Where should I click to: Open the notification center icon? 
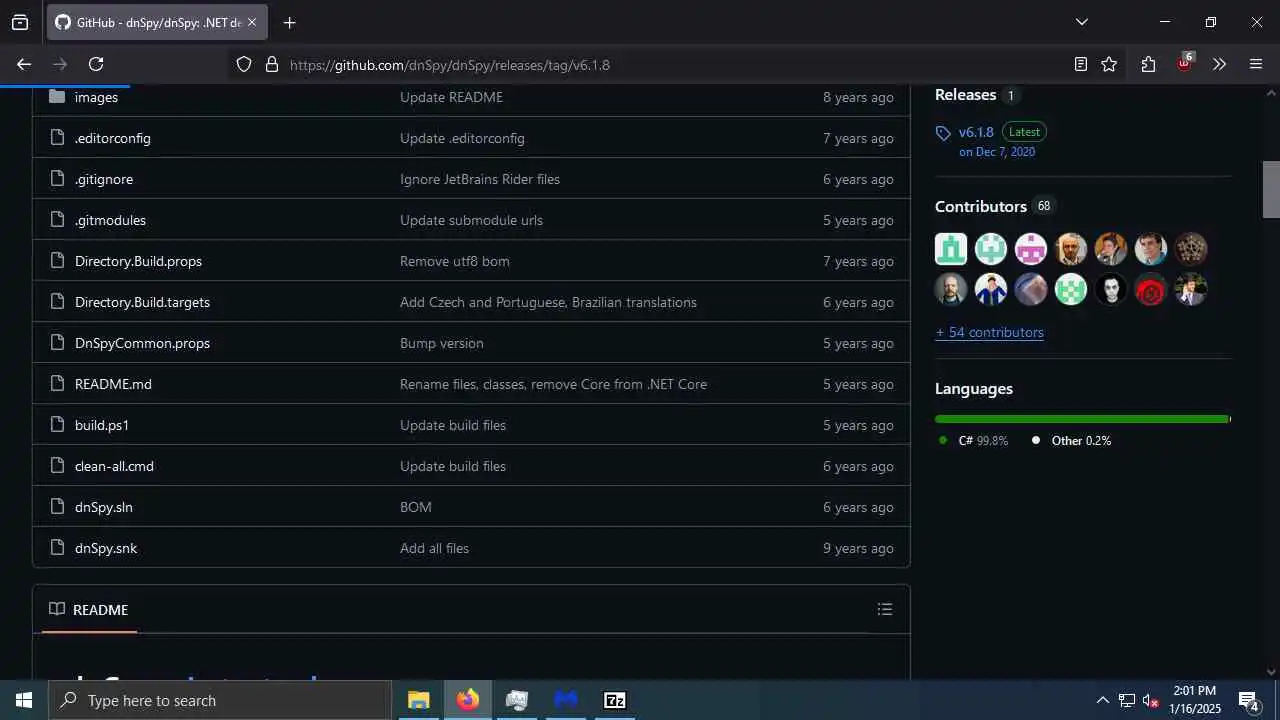pos(1249,700)
